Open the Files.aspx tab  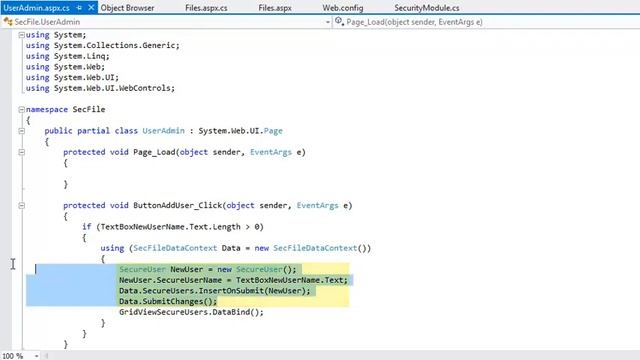pyautogui.click(x=275, y=8)
